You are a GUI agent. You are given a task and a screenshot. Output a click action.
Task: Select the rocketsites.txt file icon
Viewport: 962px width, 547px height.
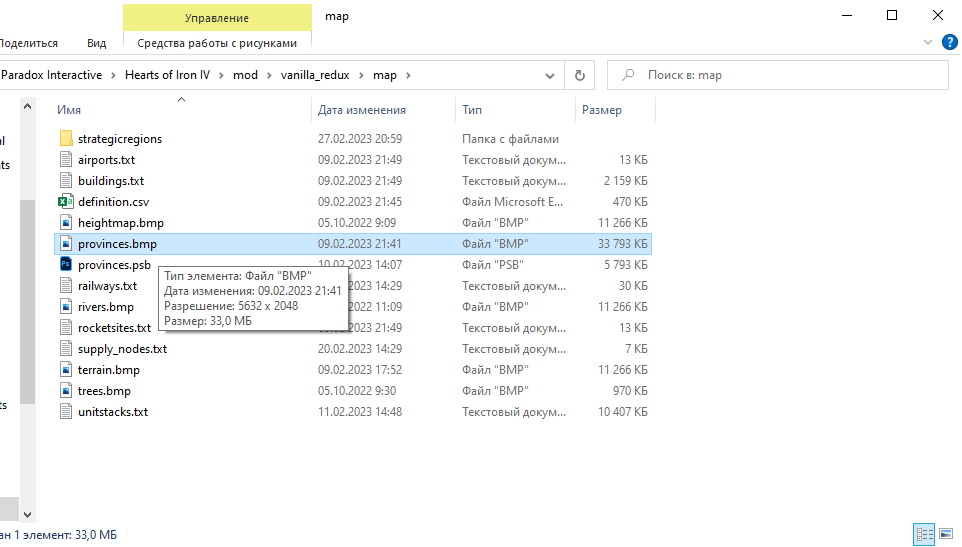click(66, 327)
